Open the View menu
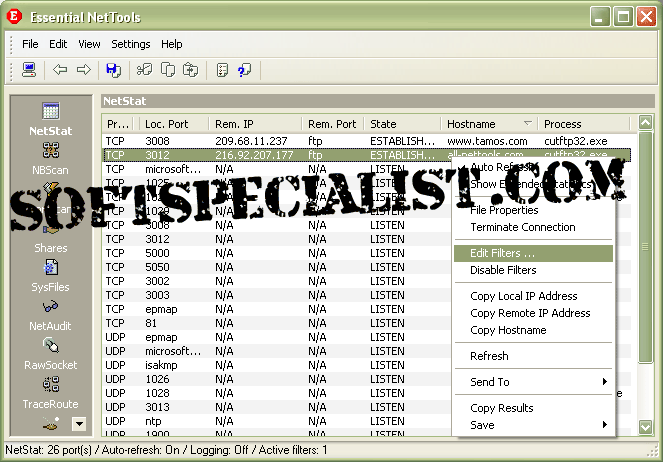The height and width of the screenshot is (462, 663). [x=89, y=44]
